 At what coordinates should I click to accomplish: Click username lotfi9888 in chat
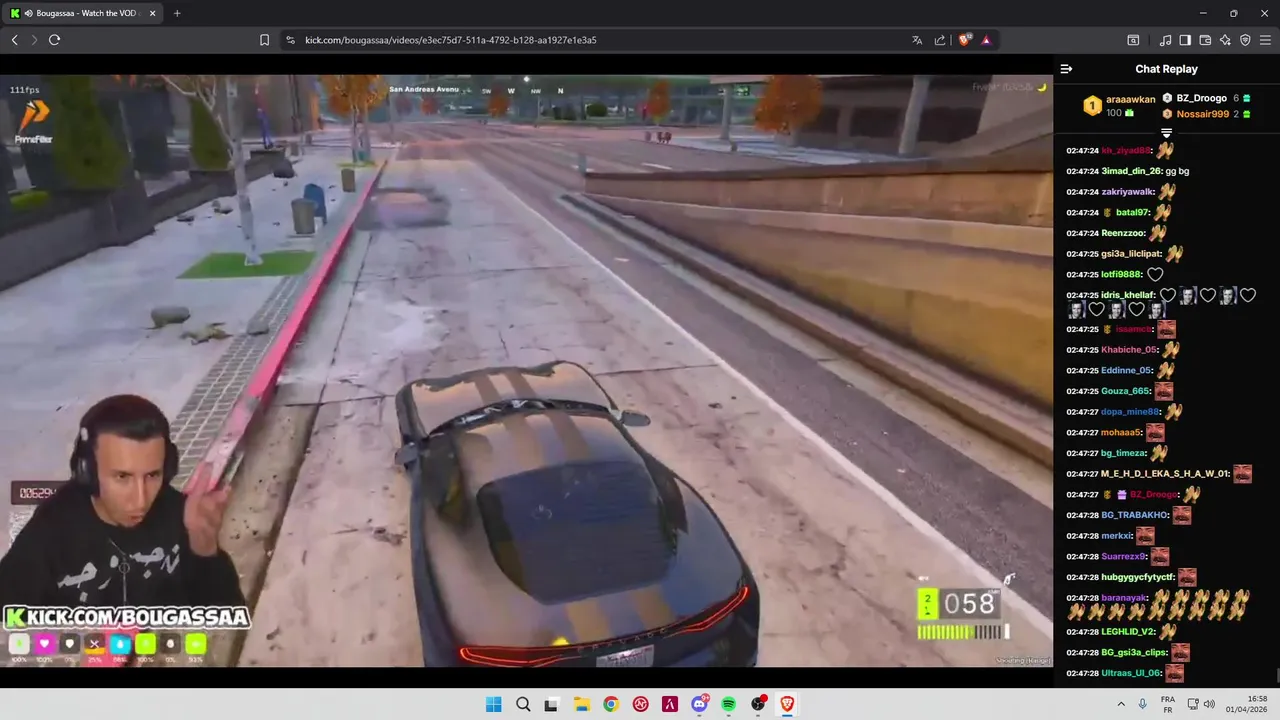click(x=1121, y=274)
